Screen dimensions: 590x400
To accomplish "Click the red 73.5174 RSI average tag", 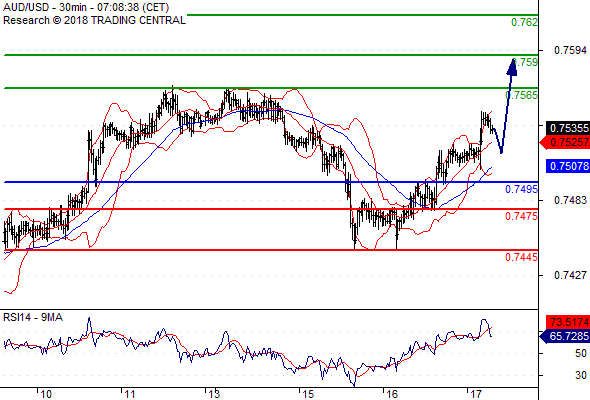I will click(568, 322).
